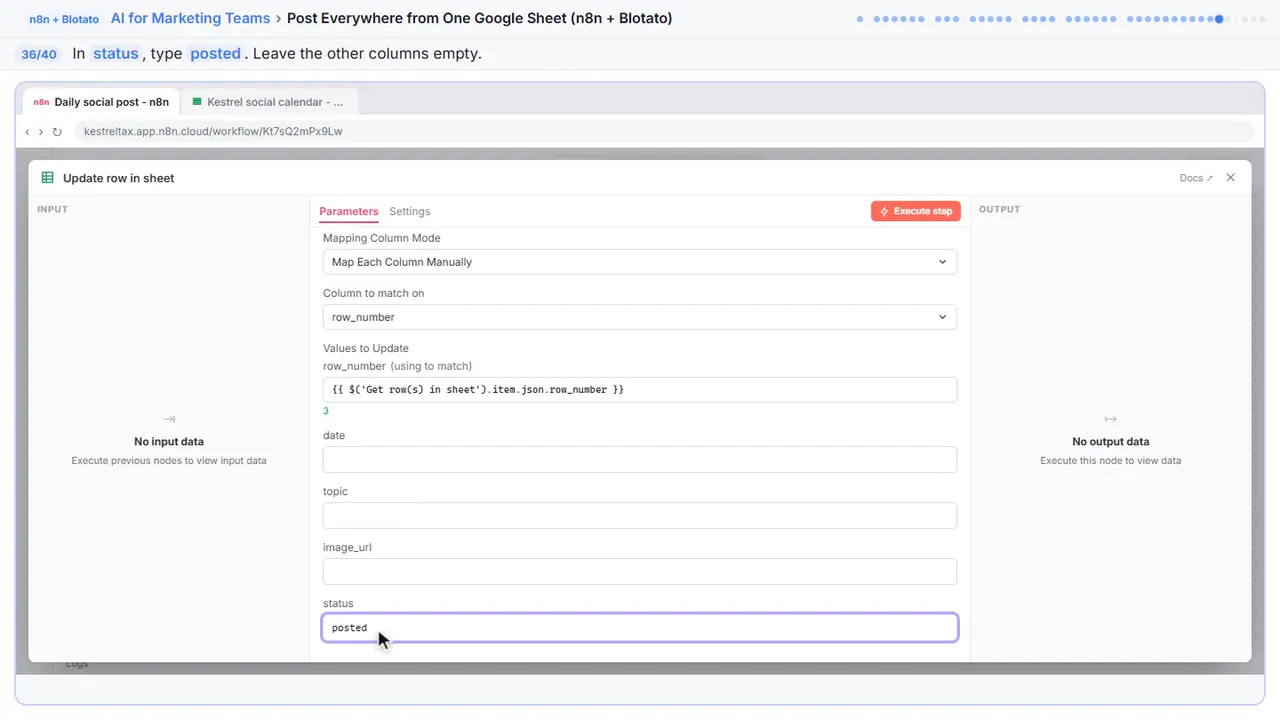Click the n8n + Blotato badge
This screenshot has width=1280, height=720.
[x=64, y=19]
